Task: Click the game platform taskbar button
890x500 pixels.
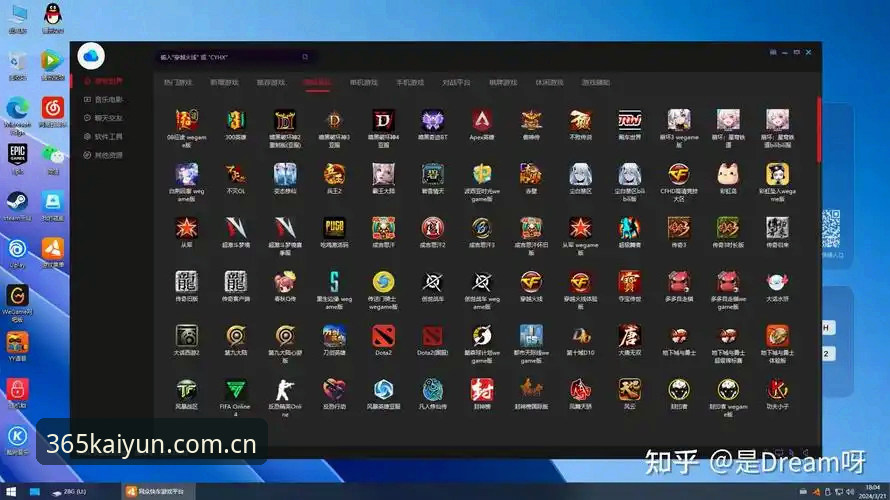Action: click(x=158, y=491)
